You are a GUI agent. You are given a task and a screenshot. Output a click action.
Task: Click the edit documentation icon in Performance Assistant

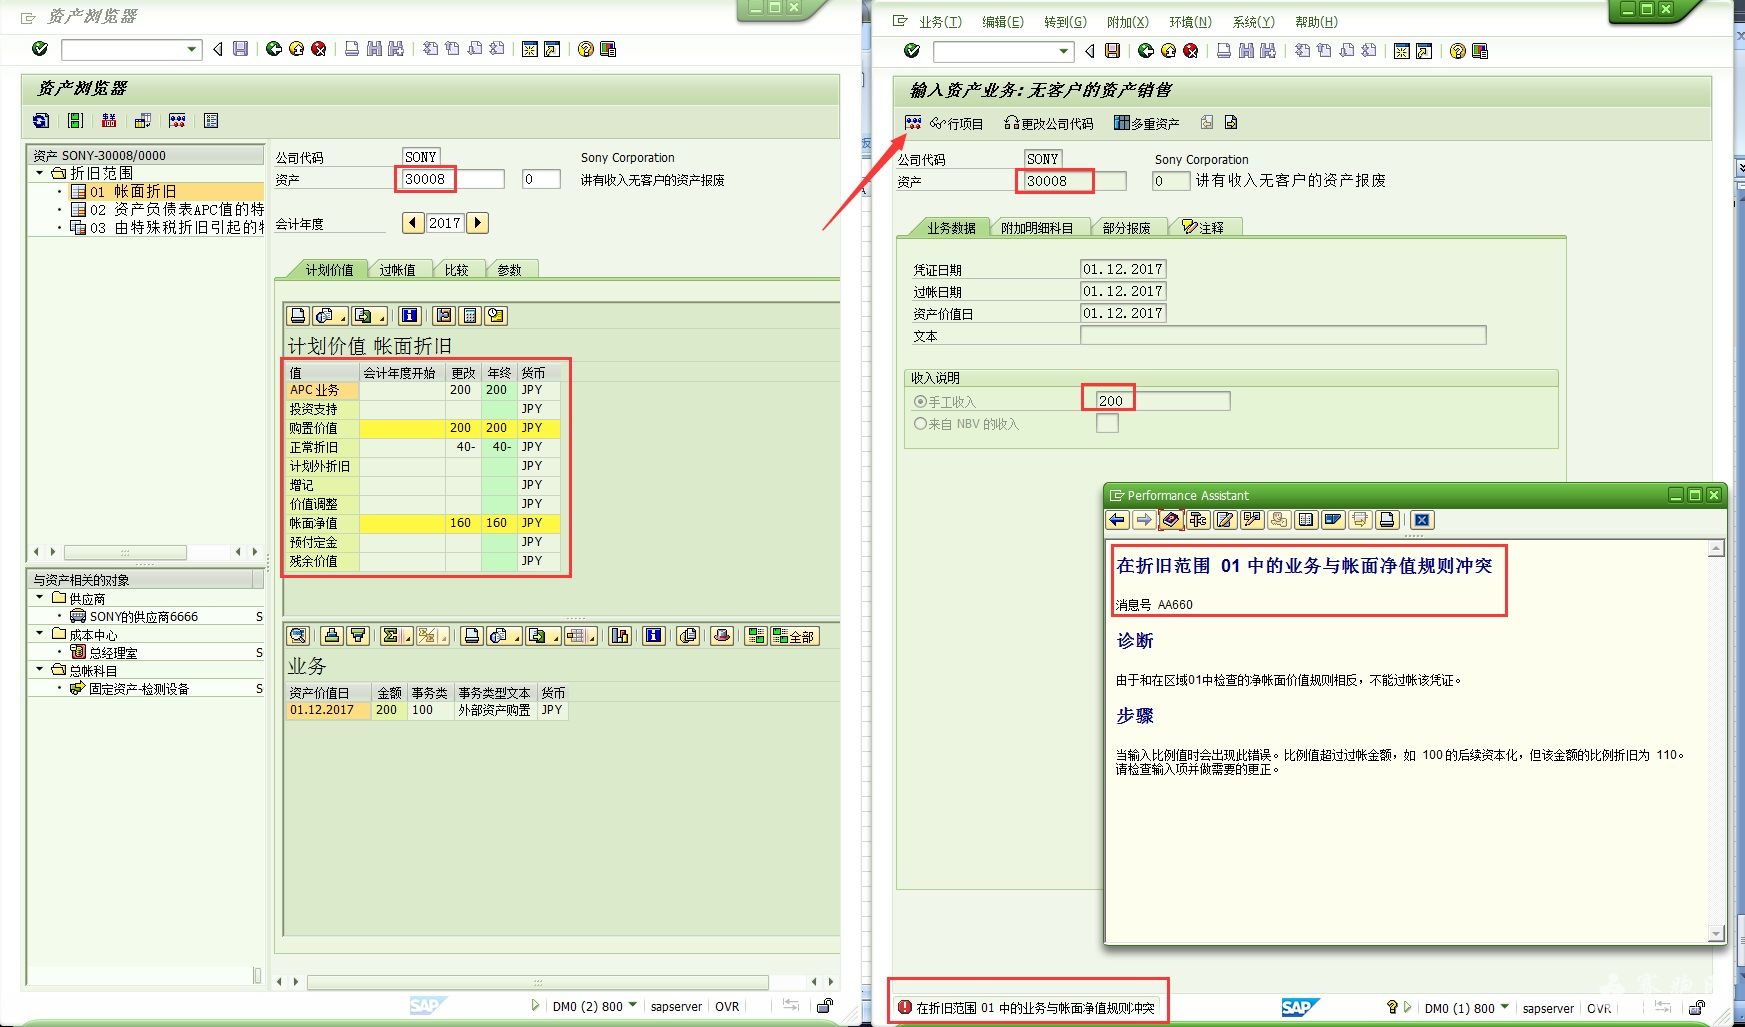click(x=1225, y=520)
